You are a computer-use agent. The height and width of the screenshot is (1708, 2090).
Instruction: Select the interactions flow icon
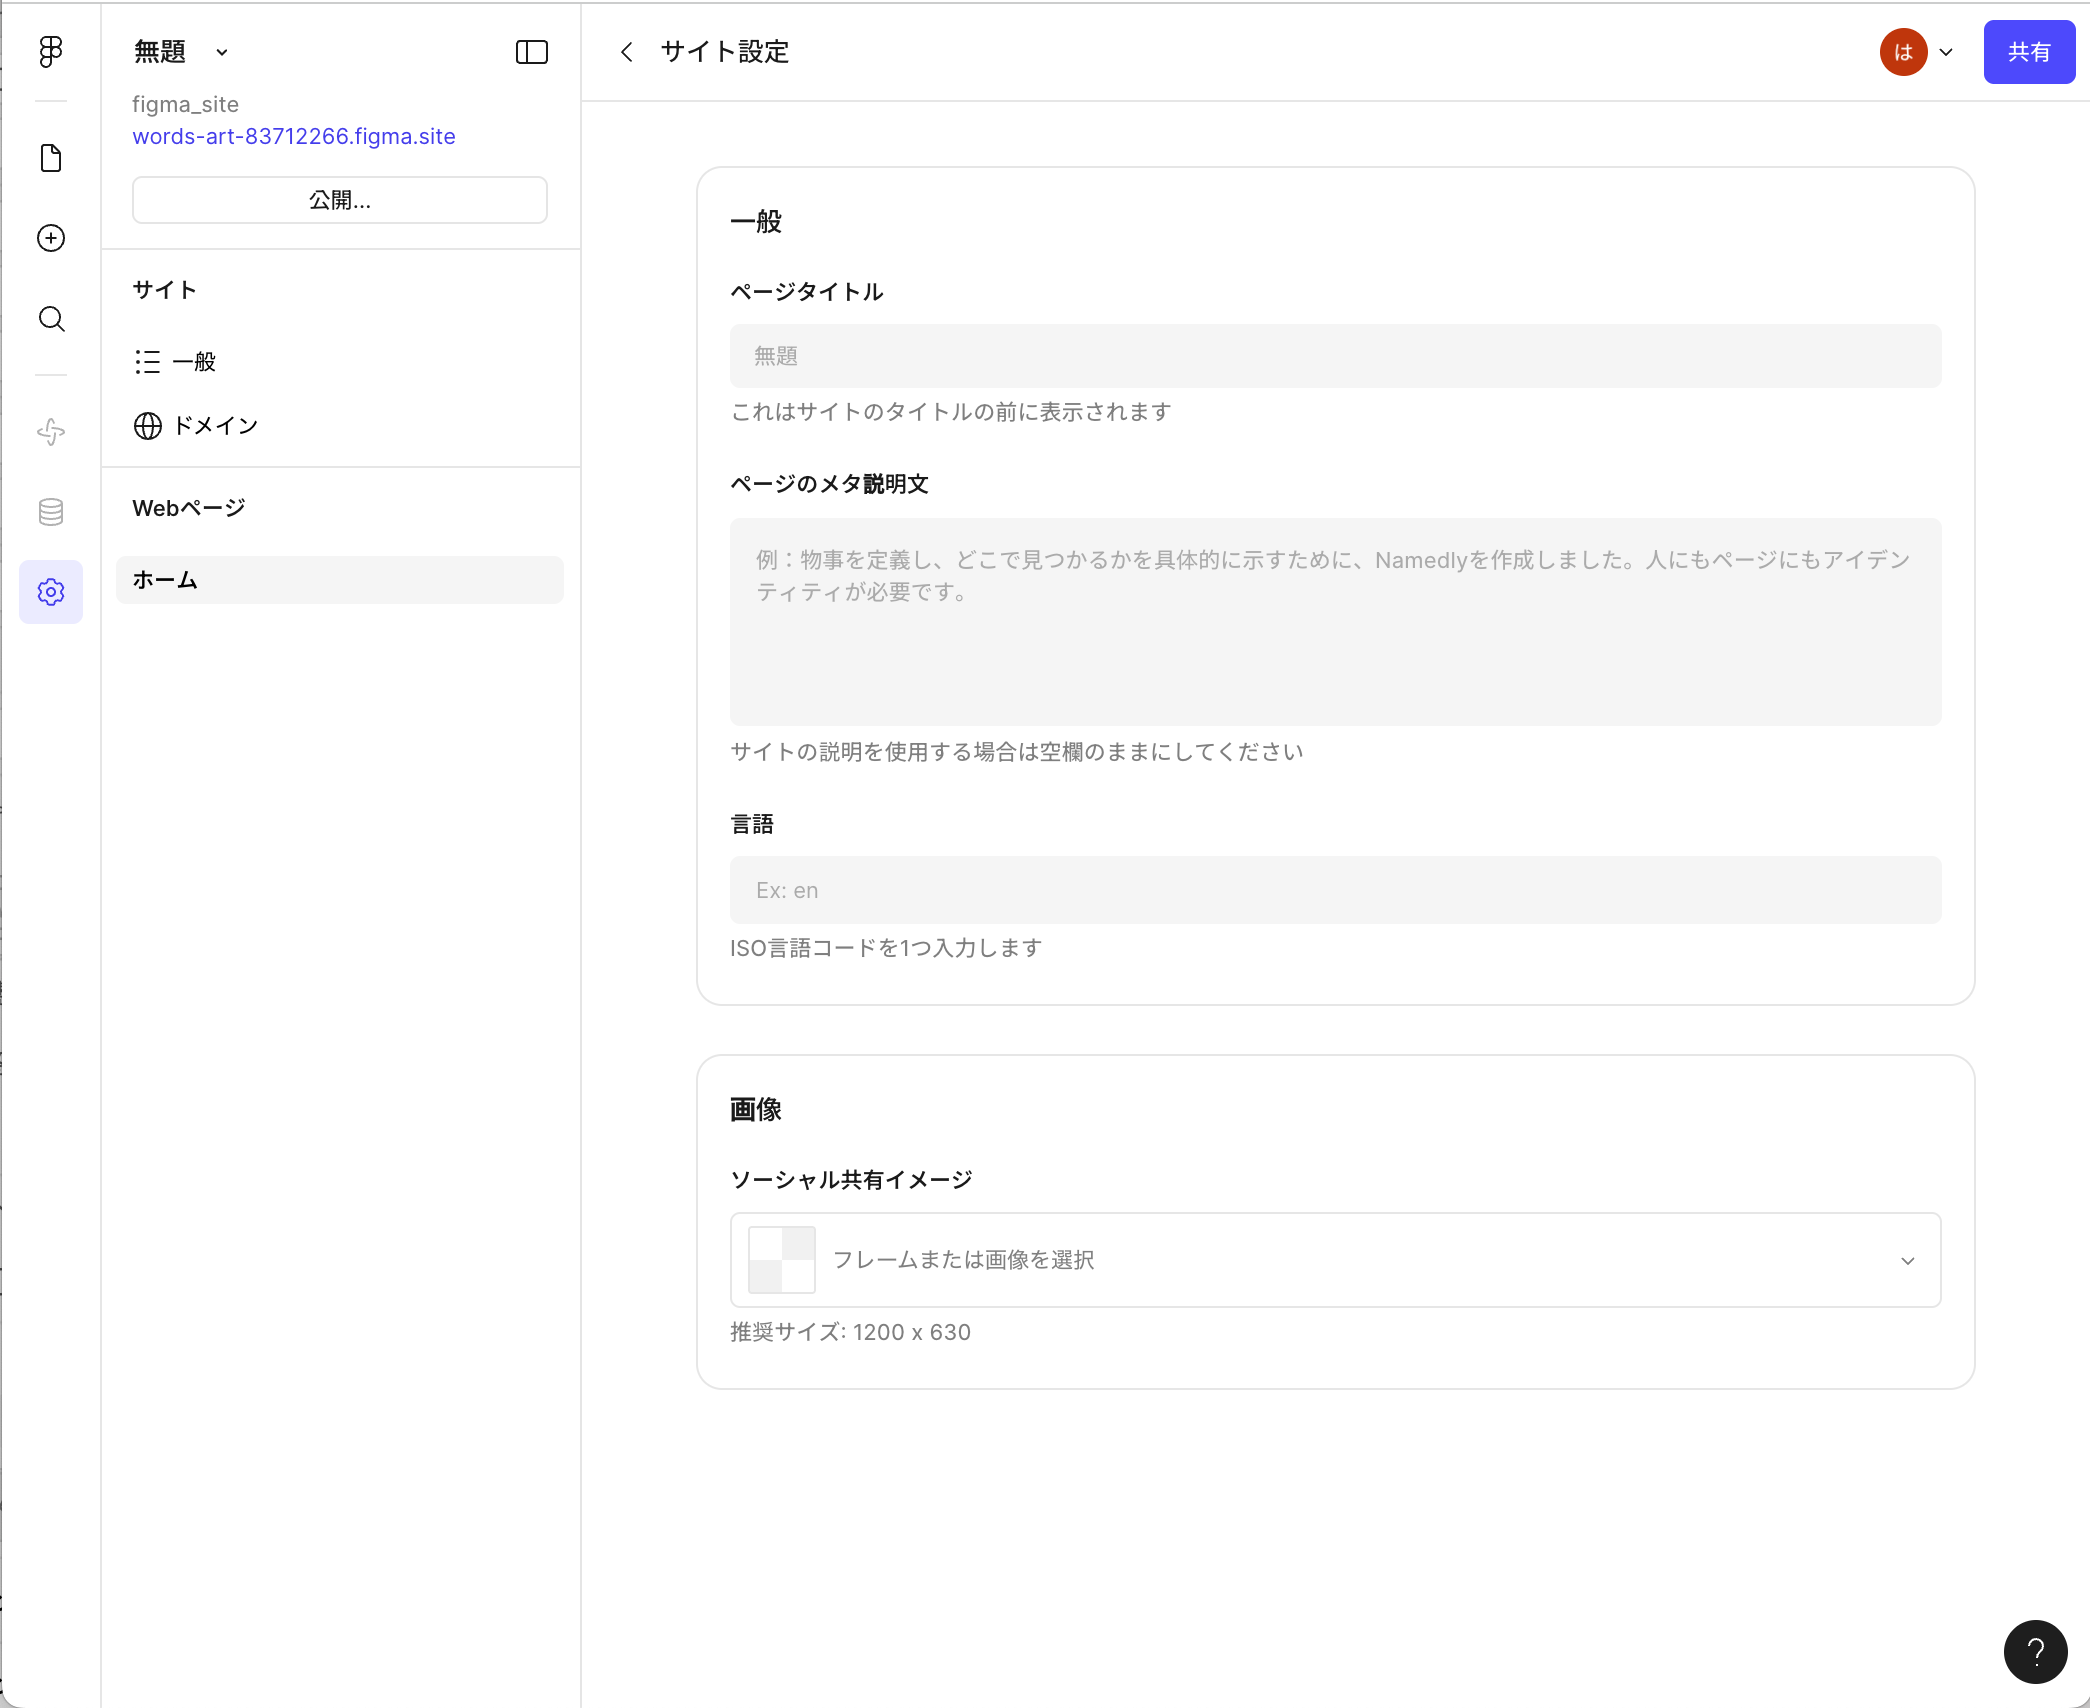point(51,432)
